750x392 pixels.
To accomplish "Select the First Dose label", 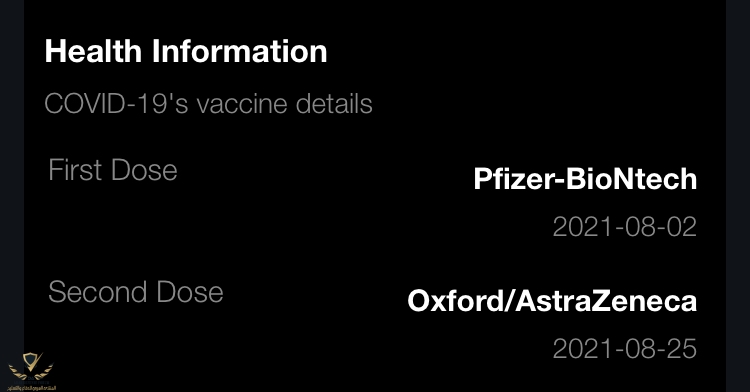I will (x=113, y=170).
